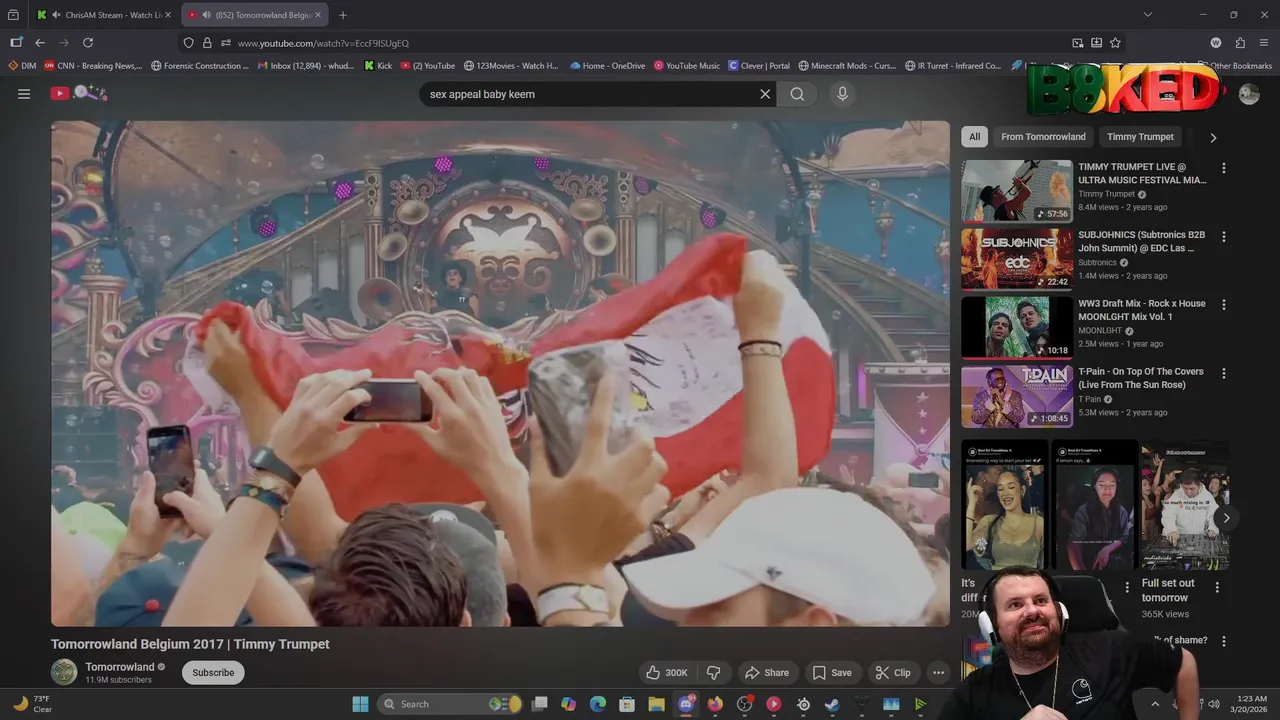The image size is (1280, 720).
Task: Open options menu for Timmy Trumpet Live video
Action: coord(1223,168)
